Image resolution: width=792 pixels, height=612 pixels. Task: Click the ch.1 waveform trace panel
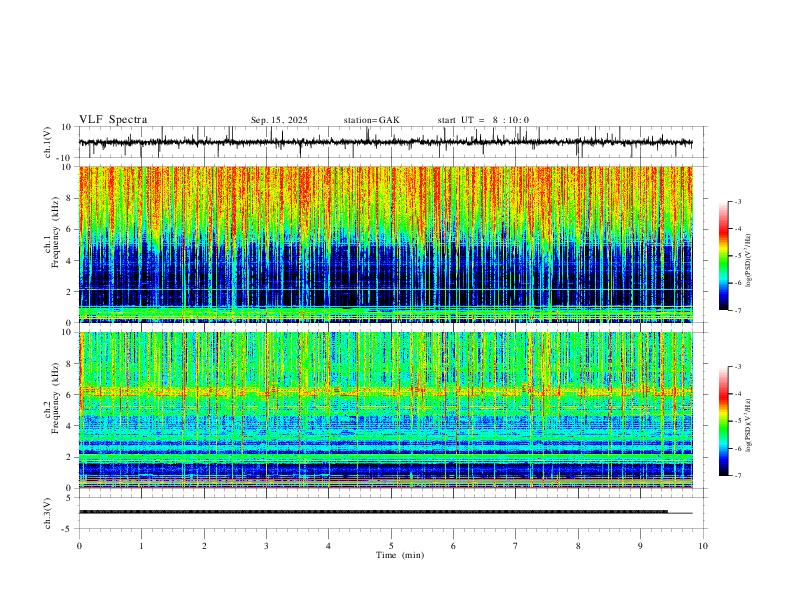(393, 142)
